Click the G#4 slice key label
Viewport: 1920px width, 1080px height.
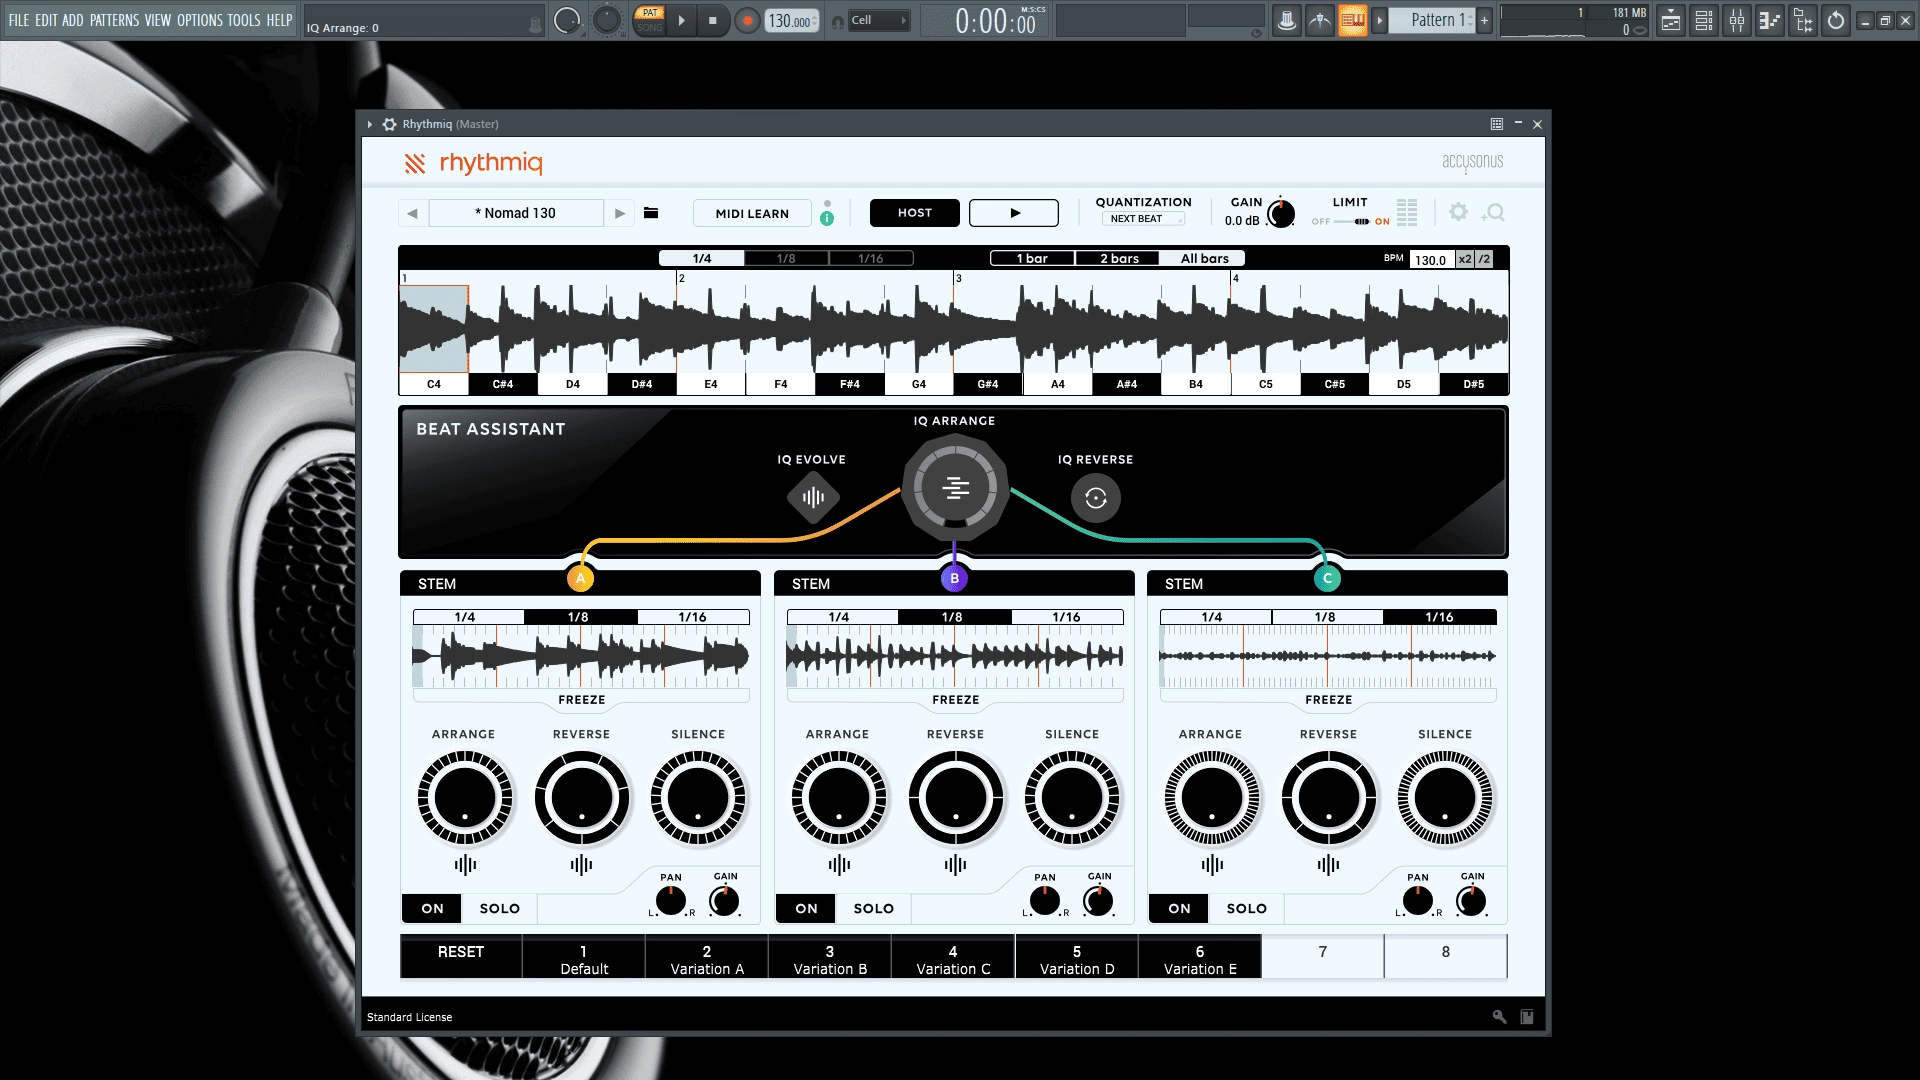click(988, 384)
